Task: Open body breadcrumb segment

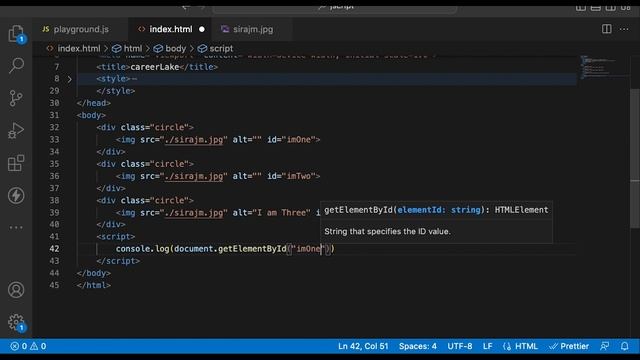Action: [170, 49]
